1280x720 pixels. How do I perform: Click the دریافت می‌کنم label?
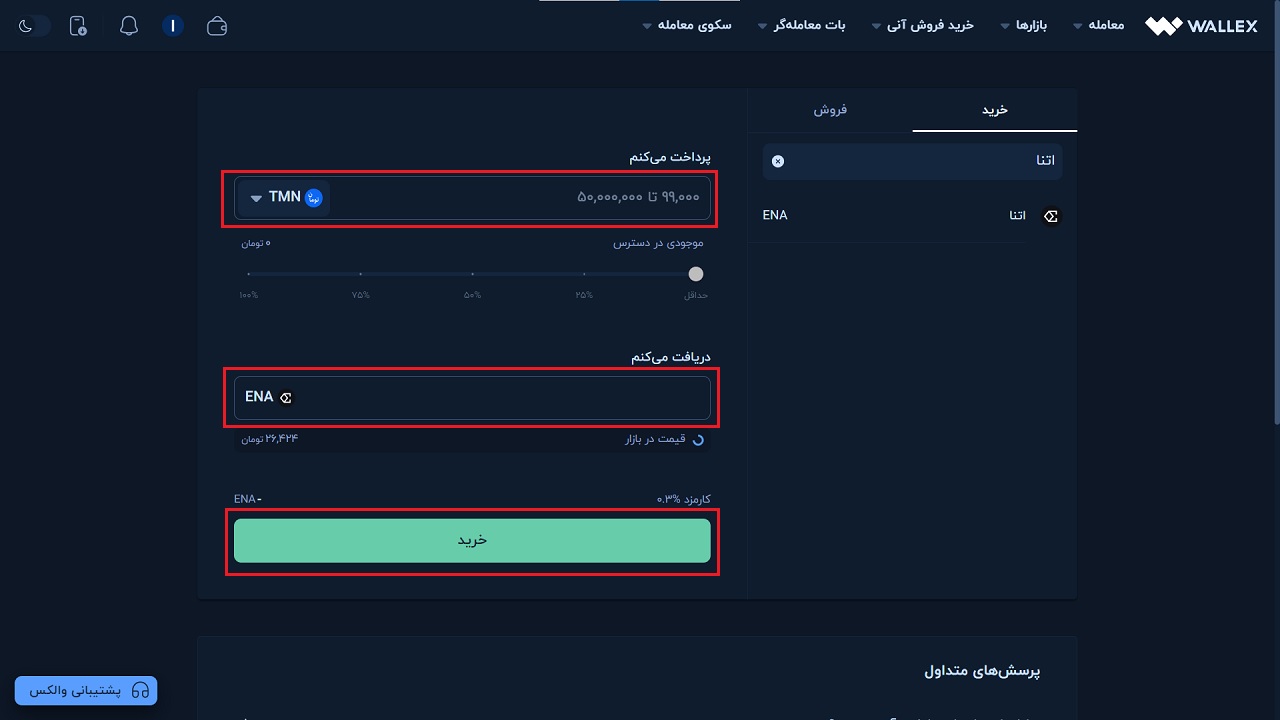click(x=670, y=357)
